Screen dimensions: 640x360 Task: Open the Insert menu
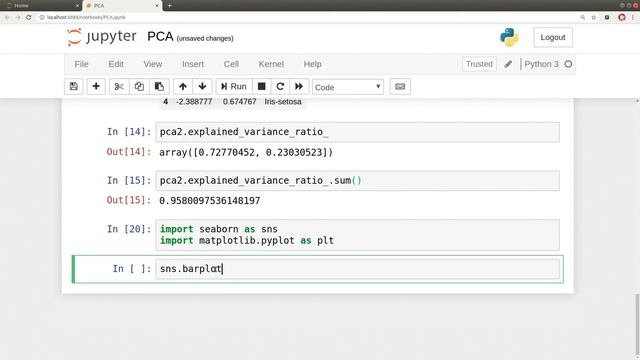[193, 64]
